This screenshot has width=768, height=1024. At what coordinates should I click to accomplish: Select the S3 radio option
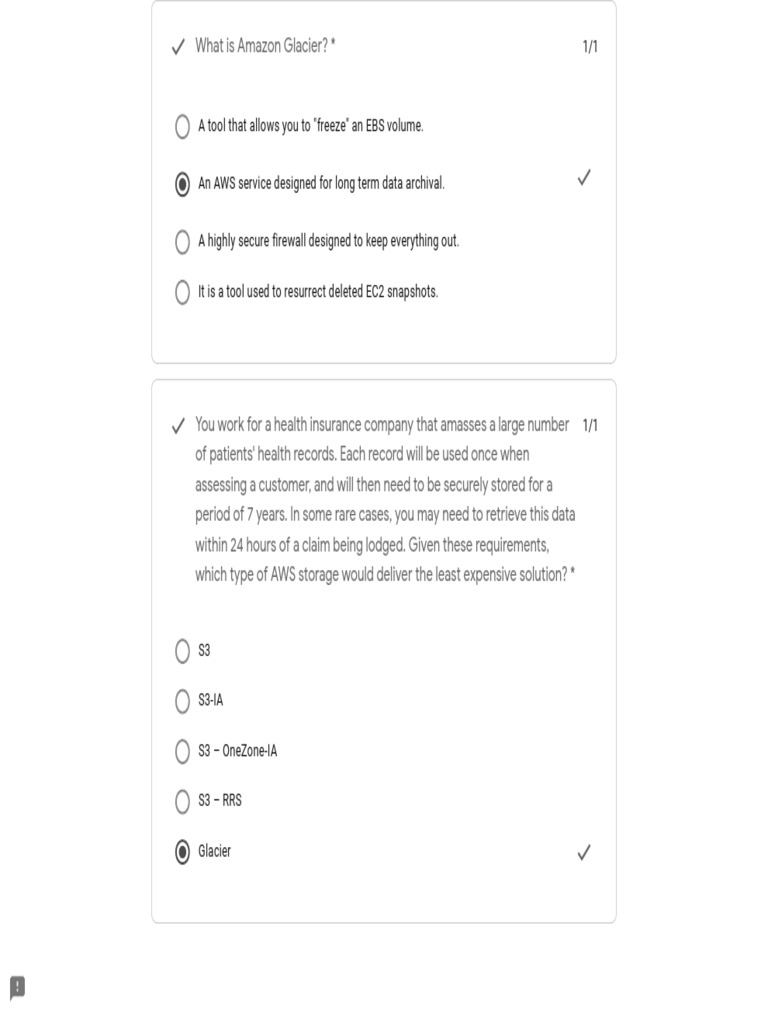182,651
